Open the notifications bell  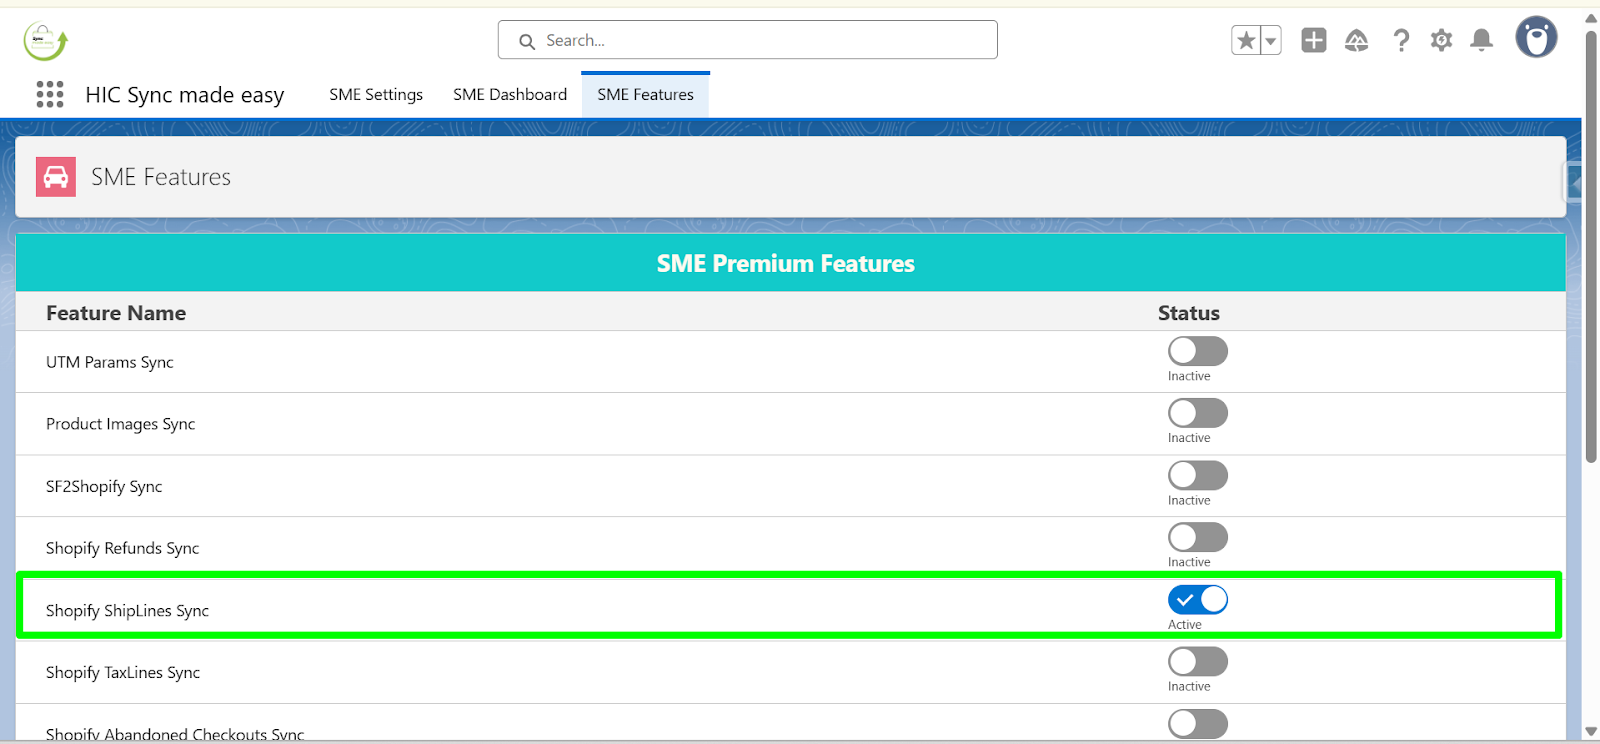pyautogui.click(x=1481, y=40)
